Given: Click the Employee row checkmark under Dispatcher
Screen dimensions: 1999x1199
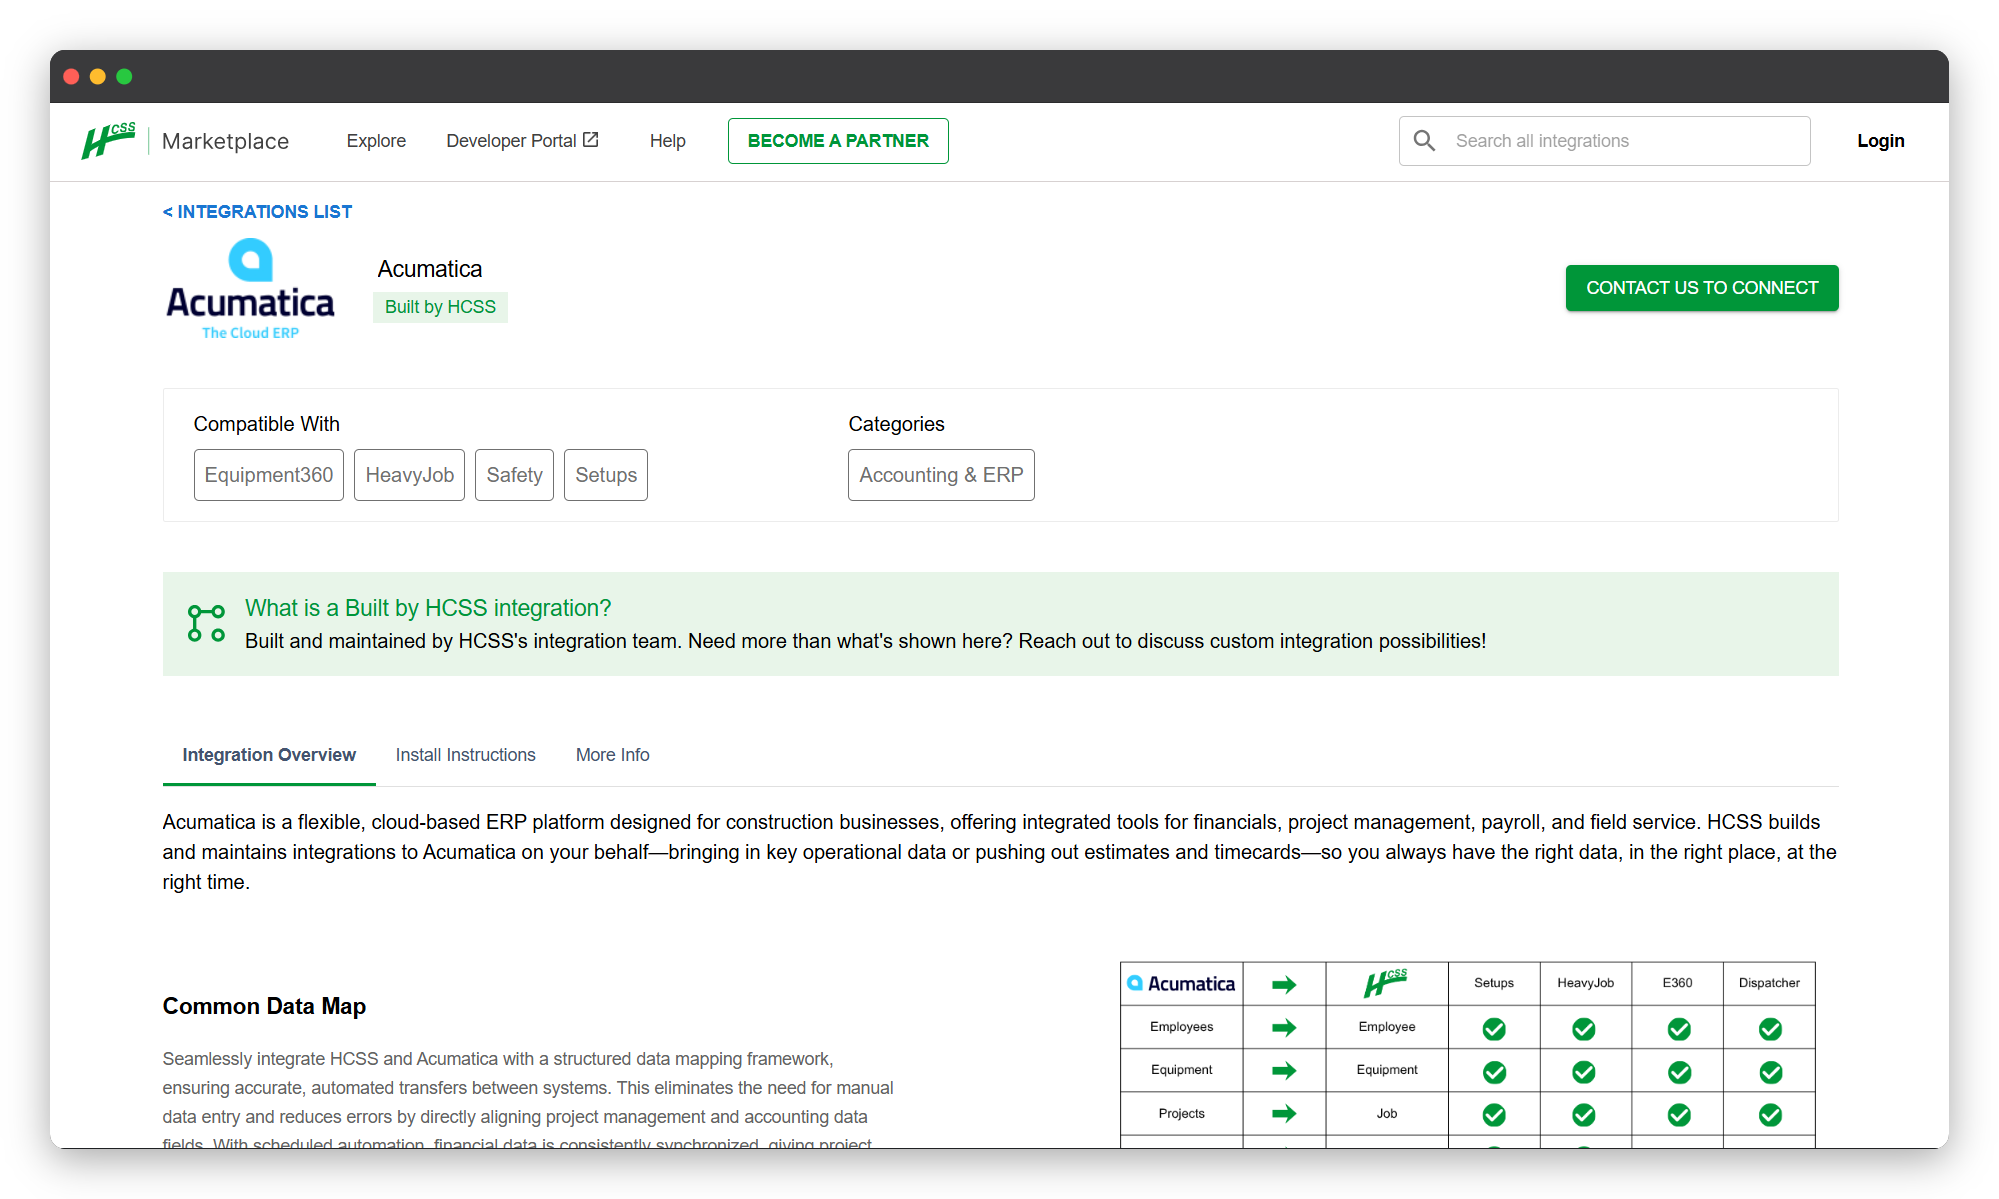Looking at the screenshot, I should pyautogui.click(x=1770, y=1029).
